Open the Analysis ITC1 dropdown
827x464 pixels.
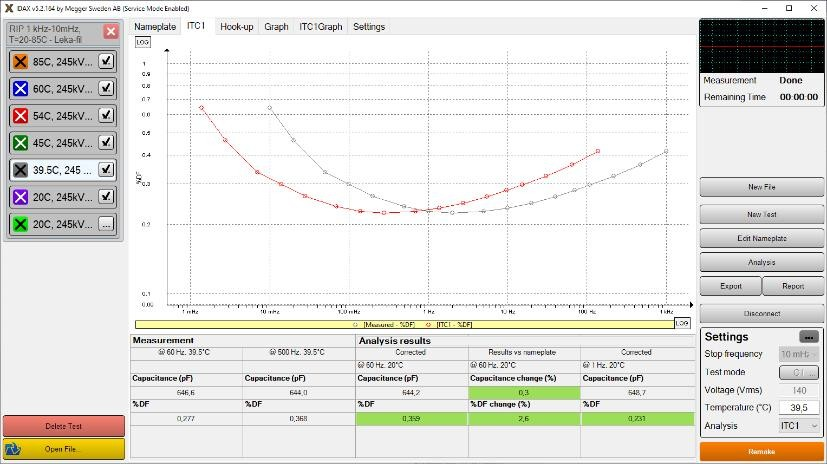click(x=798, y=426)
